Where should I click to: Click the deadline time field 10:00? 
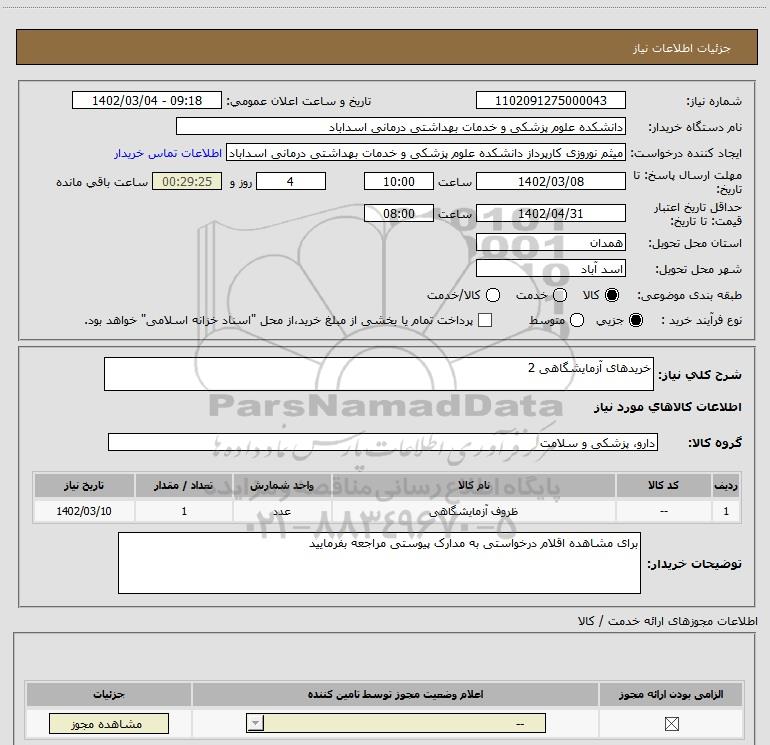click(399, 181)
